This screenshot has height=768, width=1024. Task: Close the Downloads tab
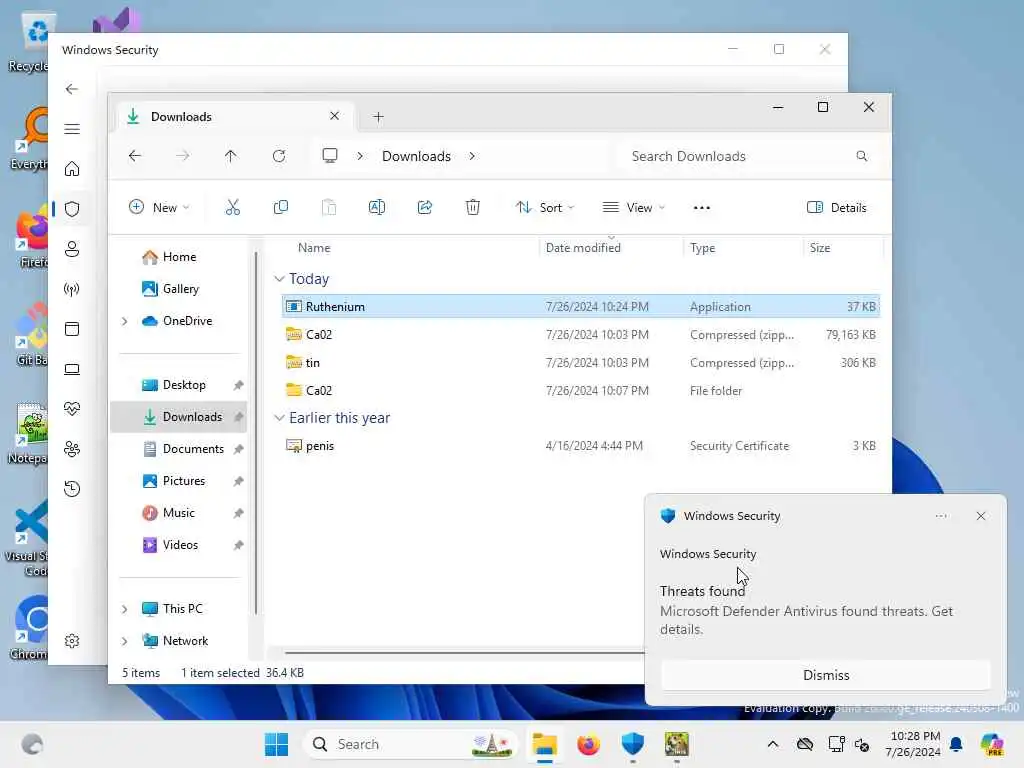pos(334,116)
